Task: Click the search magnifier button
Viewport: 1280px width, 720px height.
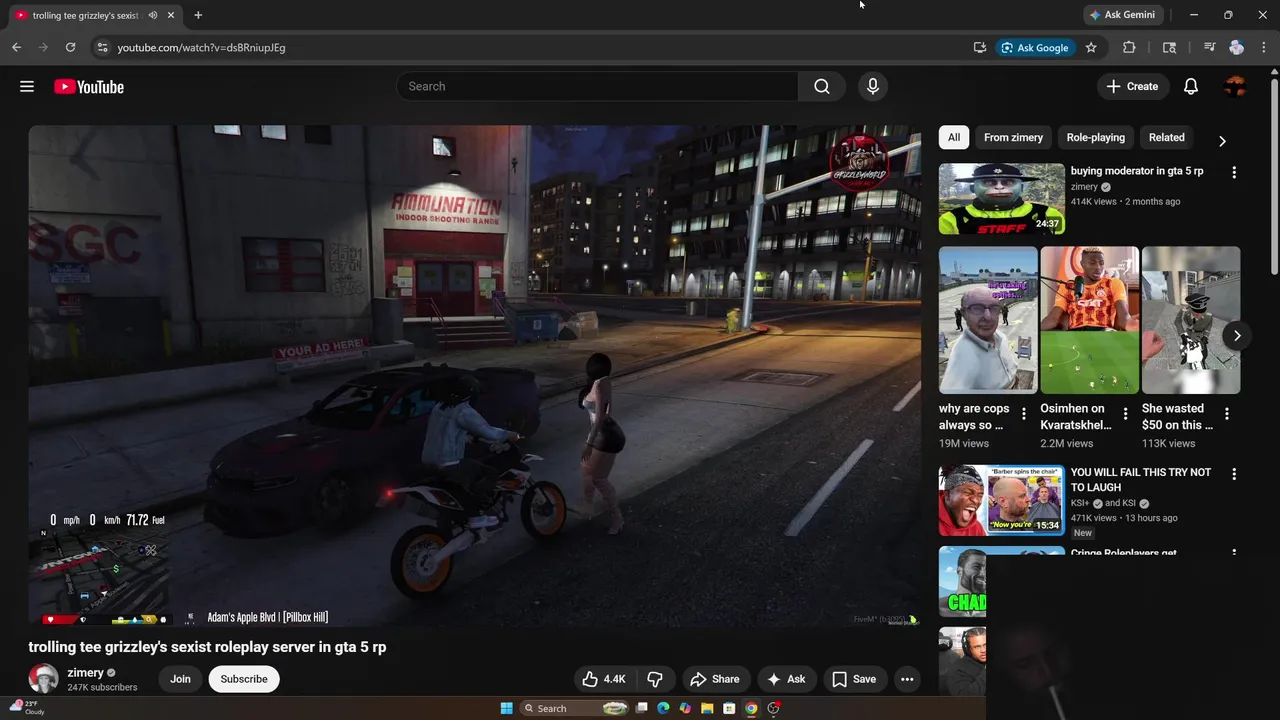Action: (x=822, y=87)
